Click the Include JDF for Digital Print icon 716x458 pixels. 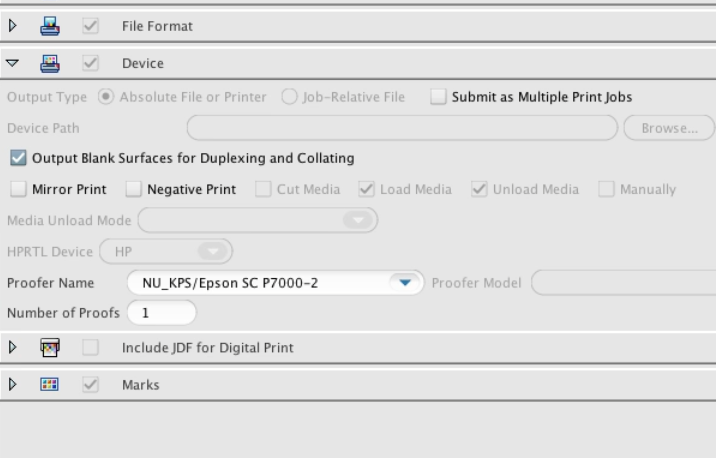(x=50, y=347)
